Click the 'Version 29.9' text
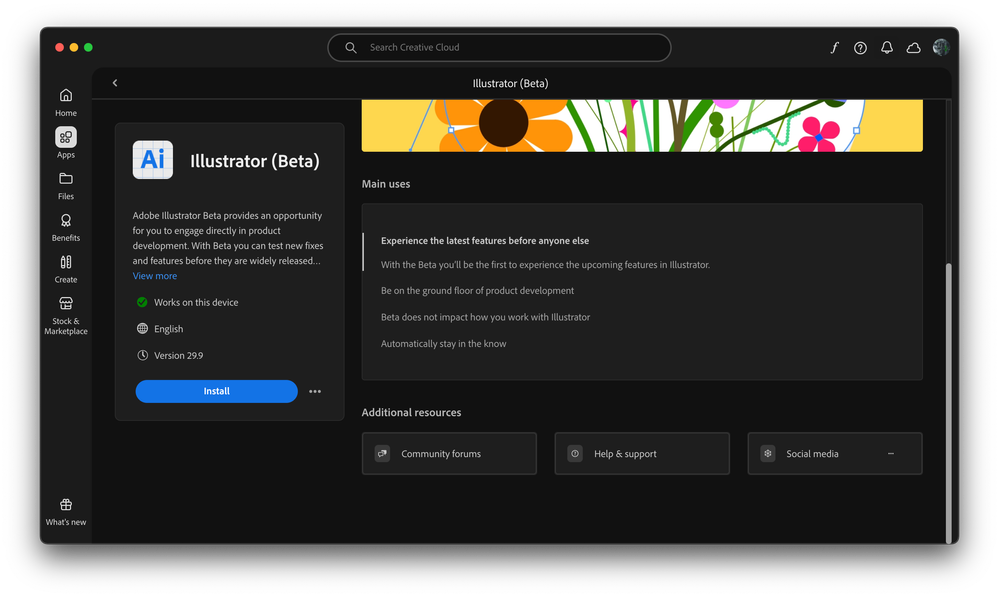 click(178, 356)
